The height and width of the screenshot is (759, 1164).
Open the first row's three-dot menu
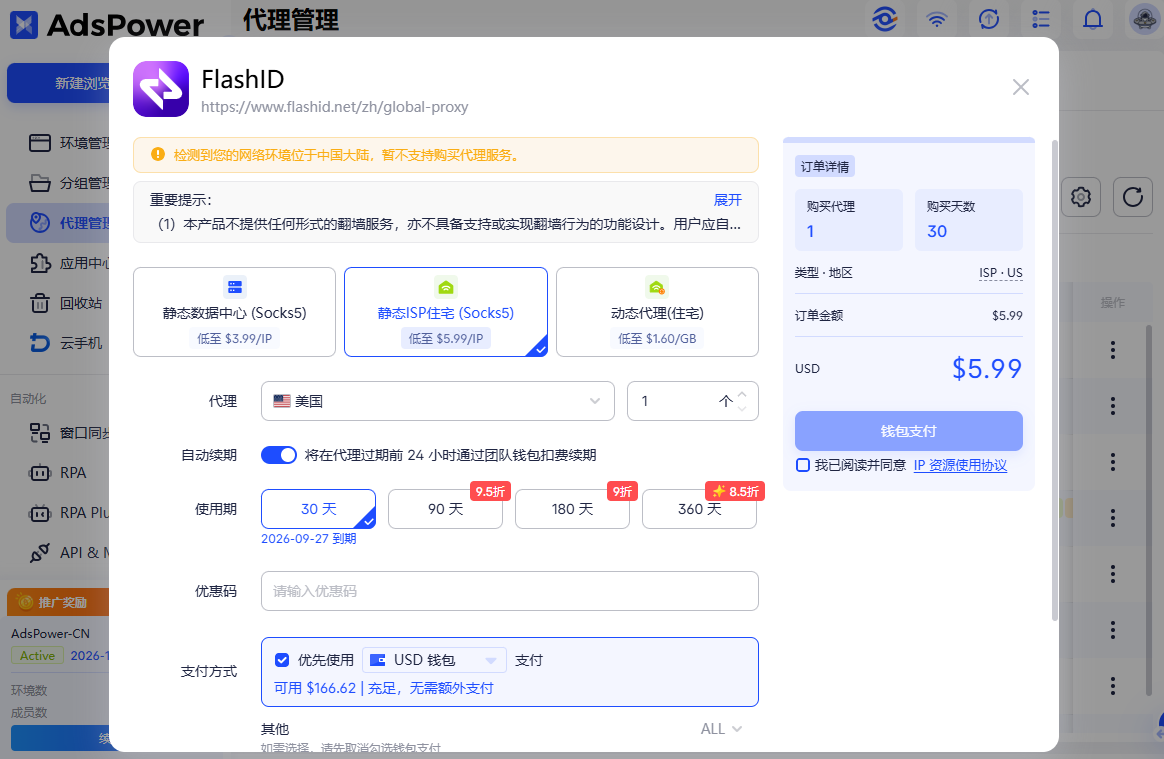[x=1113, y=350]
